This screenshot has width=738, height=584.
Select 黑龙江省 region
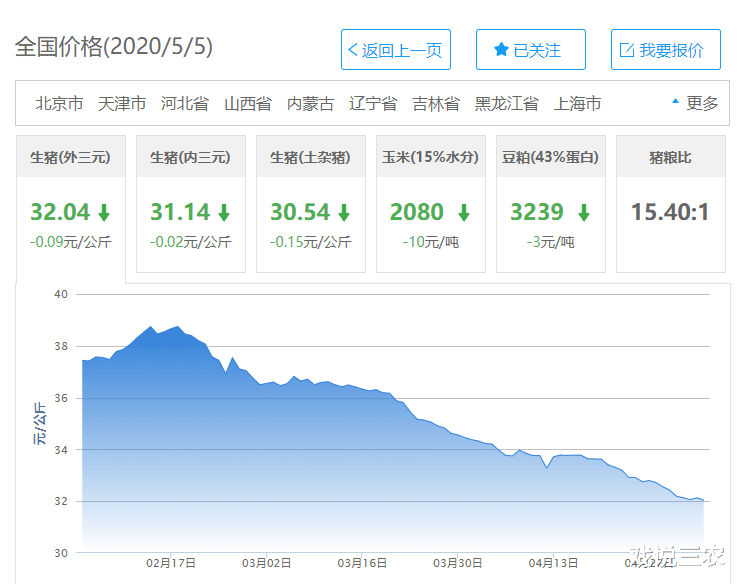point(506,104)
